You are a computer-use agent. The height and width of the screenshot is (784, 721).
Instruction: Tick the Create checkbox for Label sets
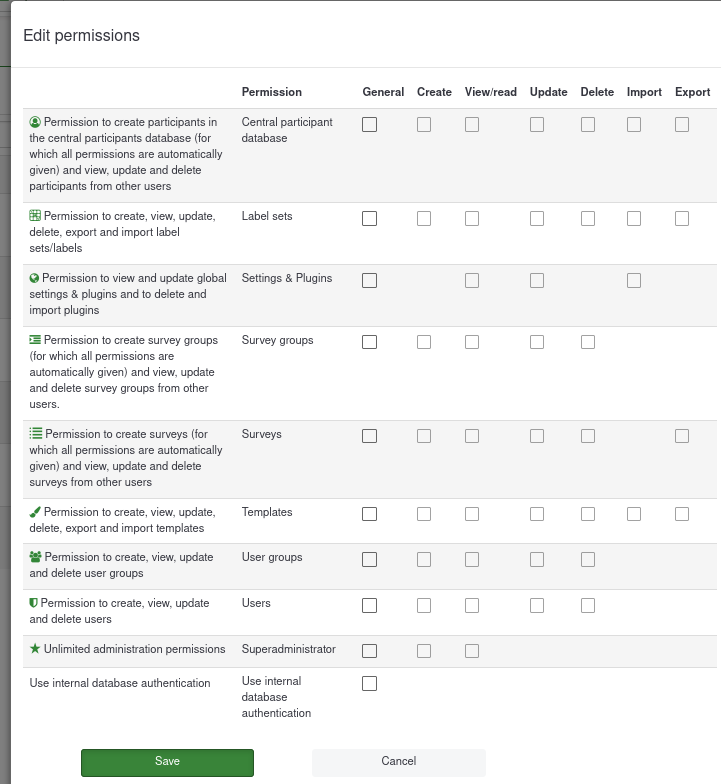click(x=424, y=218)
